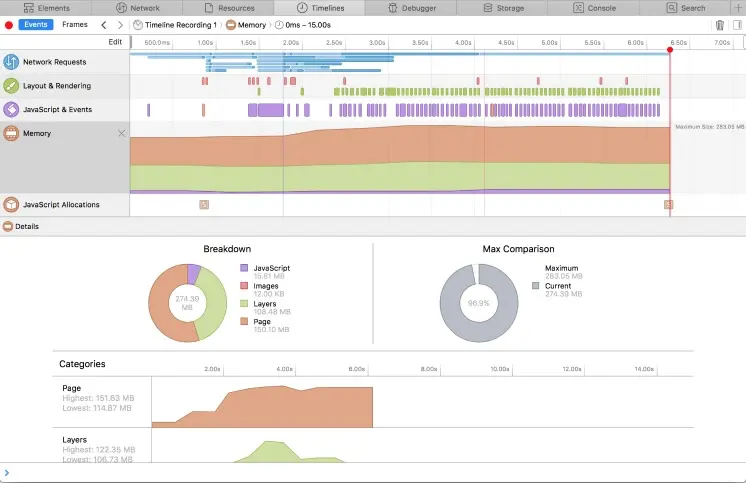
Task: Select the JavaScript & Events timeline icon
Action: click(x=11, y=109)
